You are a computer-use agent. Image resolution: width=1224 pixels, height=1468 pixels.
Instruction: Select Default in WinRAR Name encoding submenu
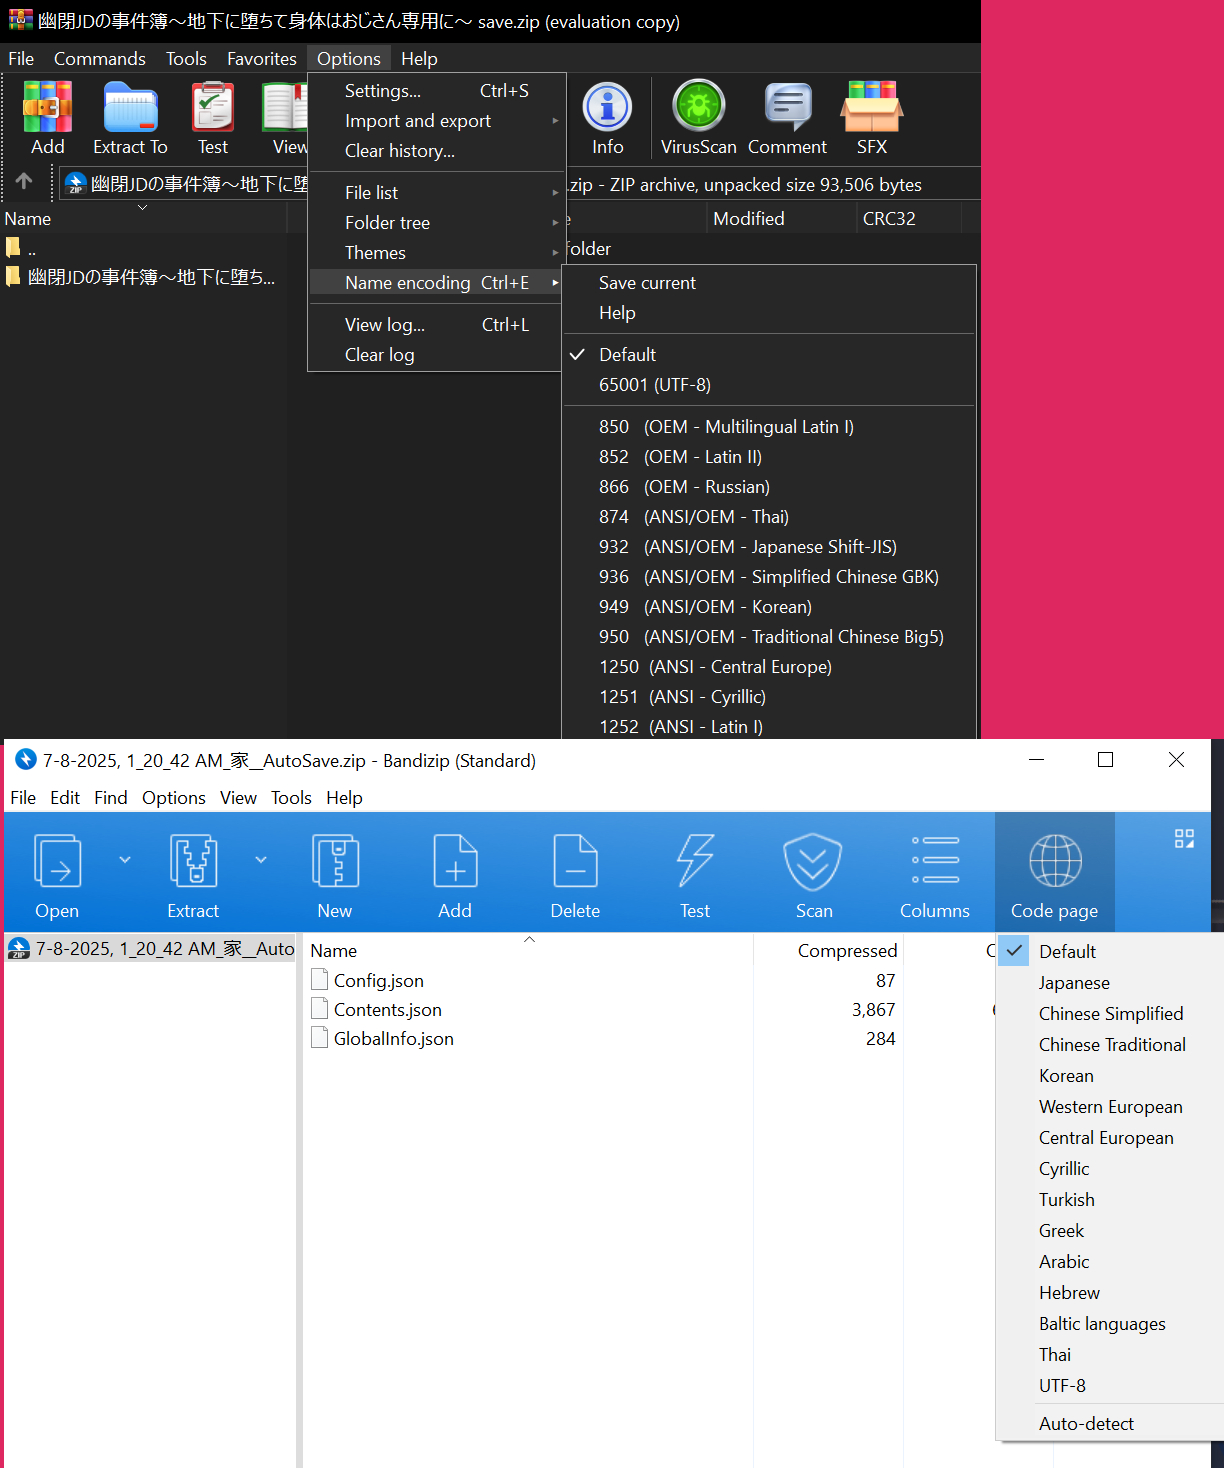coord(769,355)
